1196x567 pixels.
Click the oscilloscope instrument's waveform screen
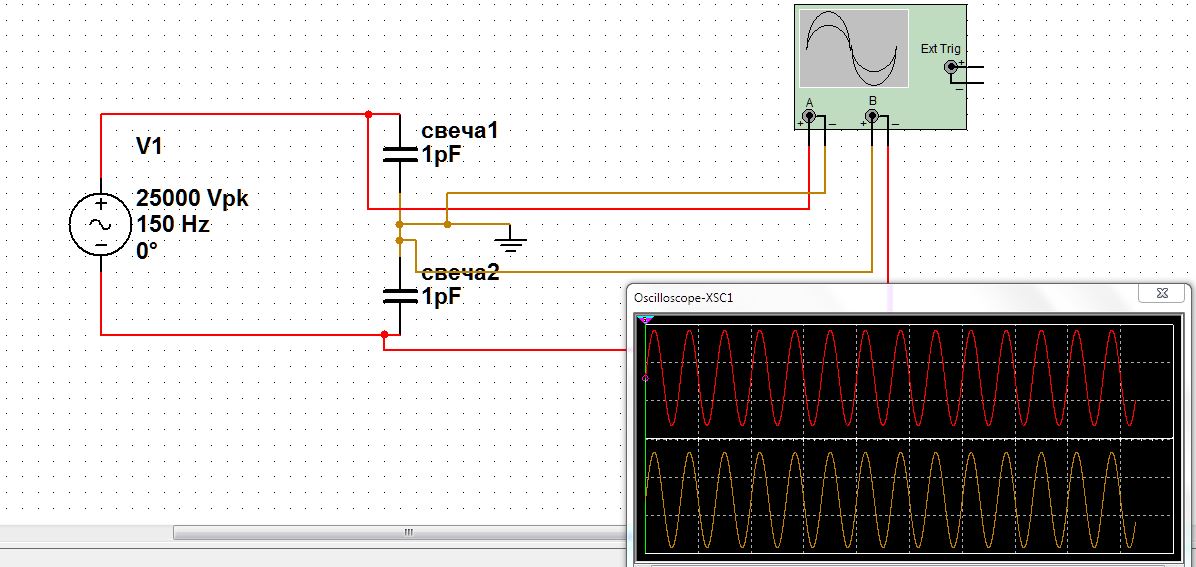[855, 48]
